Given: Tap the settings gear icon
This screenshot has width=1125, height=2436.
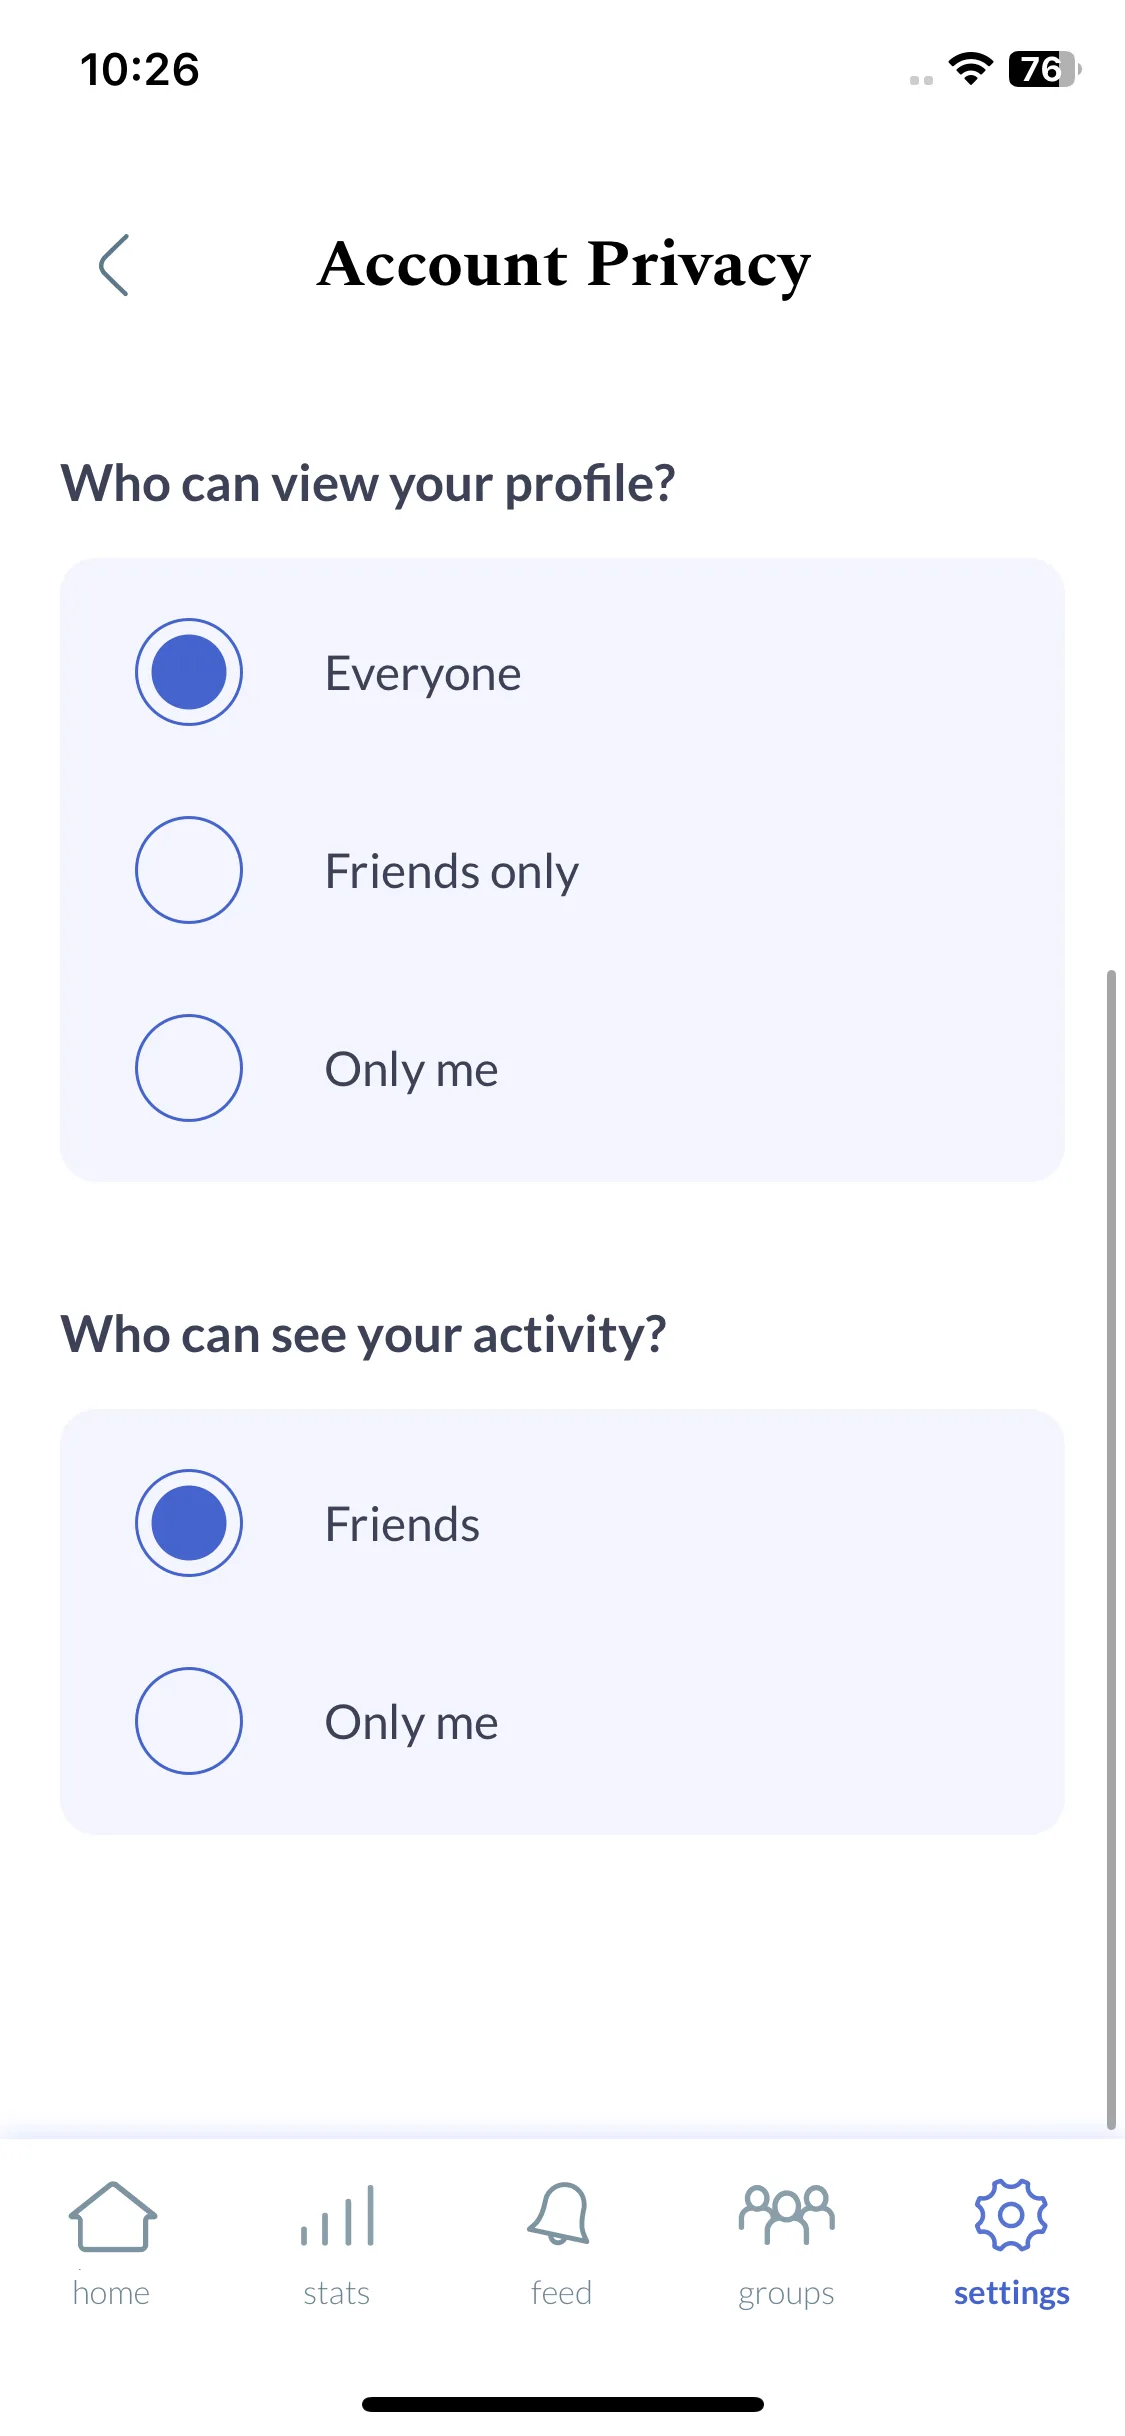Looking at the screenshot, I should click(1011, 2215).
